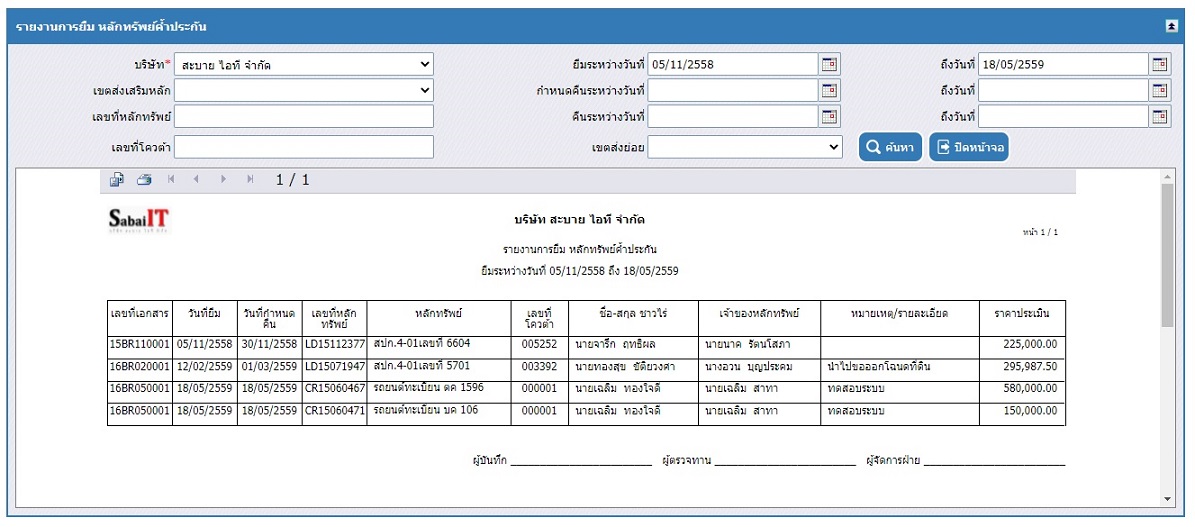Open the เขตส่งย่อย dropdown
Viewport: 1195px width, 527px height.
[745, 146]
